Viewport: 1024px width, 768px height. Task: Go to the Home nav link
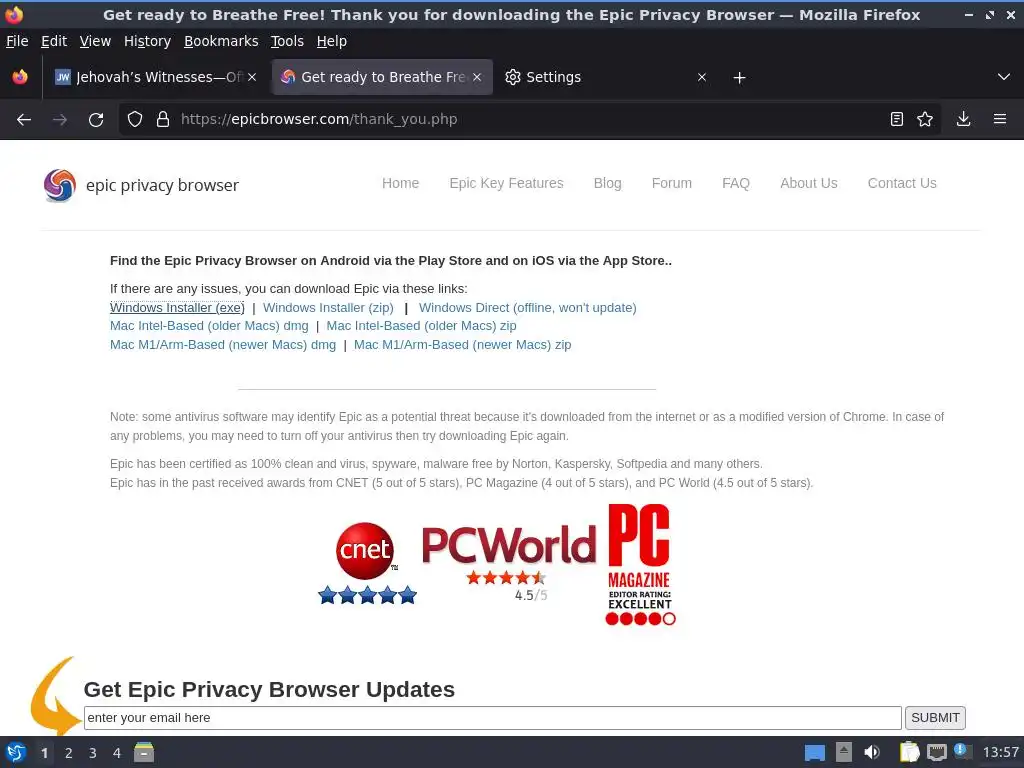click(x=400, y=184)
